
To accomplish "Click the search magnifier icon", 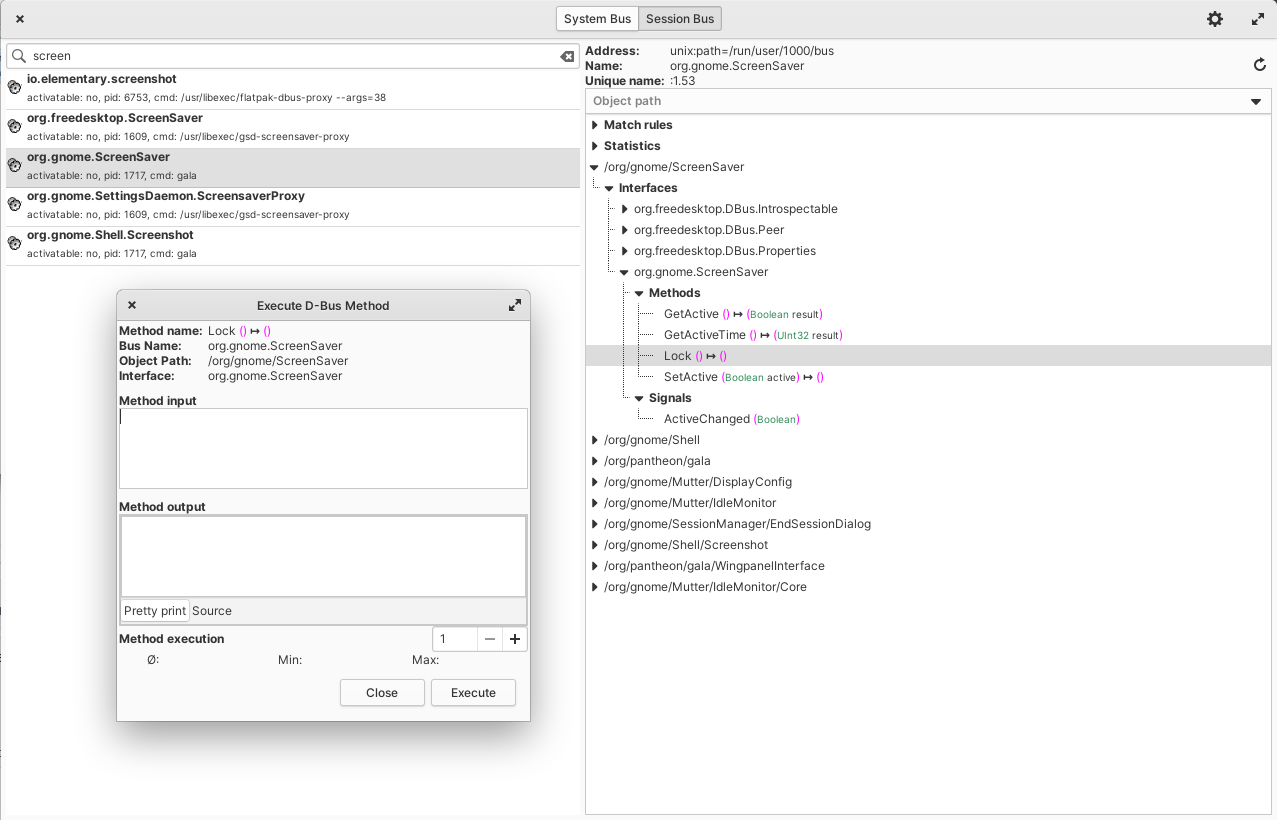I will coord(19,56).
